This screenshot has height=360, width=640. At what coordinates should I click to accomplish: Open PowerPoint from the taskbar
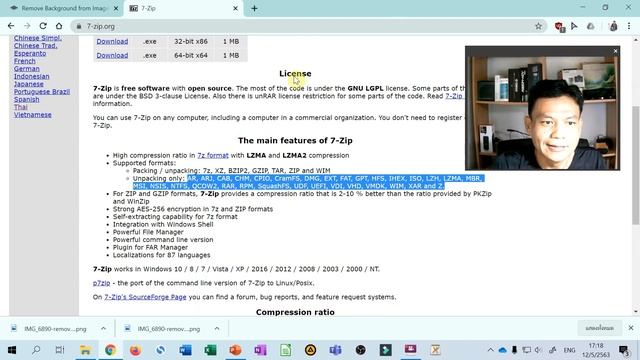pos(235,350)
